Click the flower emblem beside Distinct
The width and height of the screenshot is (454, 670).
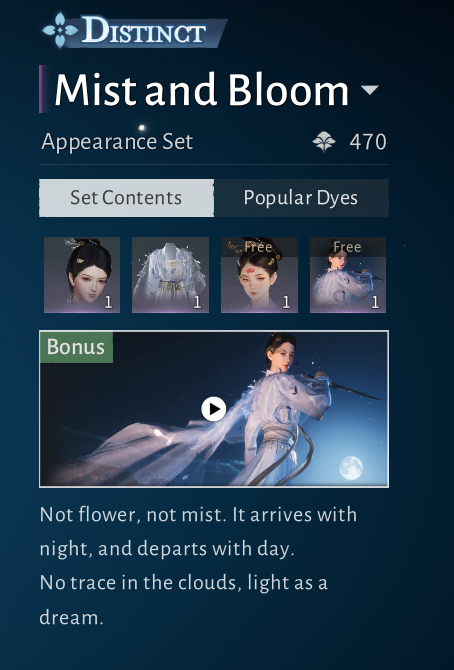point(60,30)
